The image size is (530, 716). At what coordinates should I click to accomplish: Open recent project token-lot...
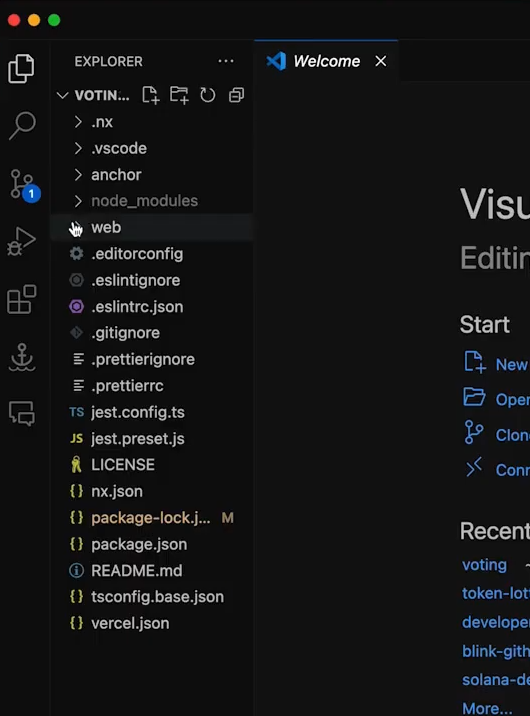(496, 593)
